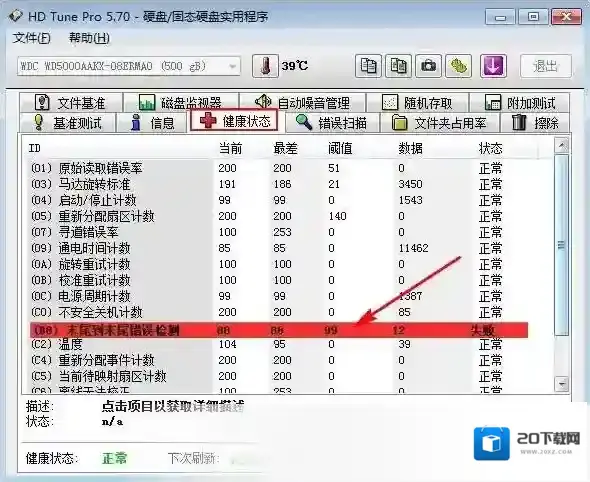Select the 擦除 tab
Image resolution: width=590 pixels, height=482 pixels.
(535, 123)
